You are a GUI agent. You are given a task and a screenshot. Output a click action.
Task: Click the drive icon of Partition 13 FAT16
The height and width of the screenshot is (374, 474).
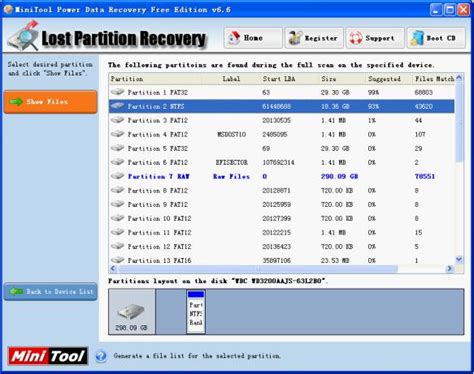coord(117,260)
